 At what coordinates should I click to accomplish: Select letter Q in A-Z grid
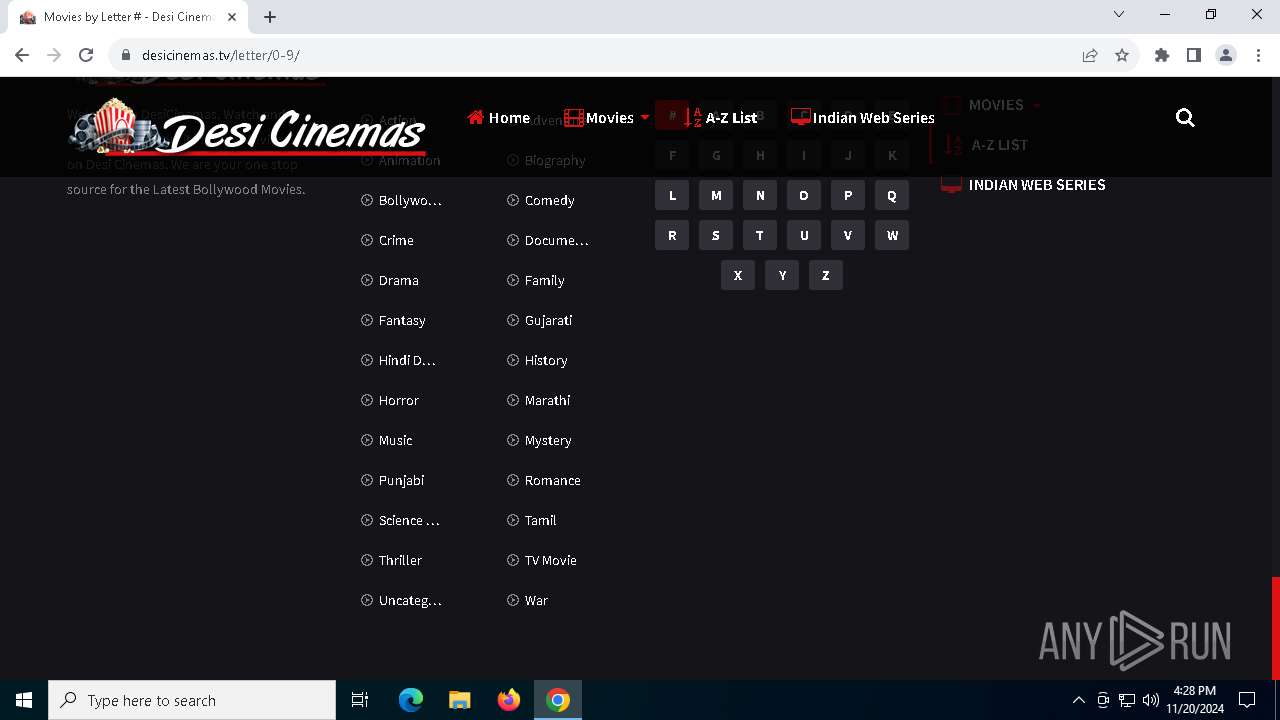(892, 196)
